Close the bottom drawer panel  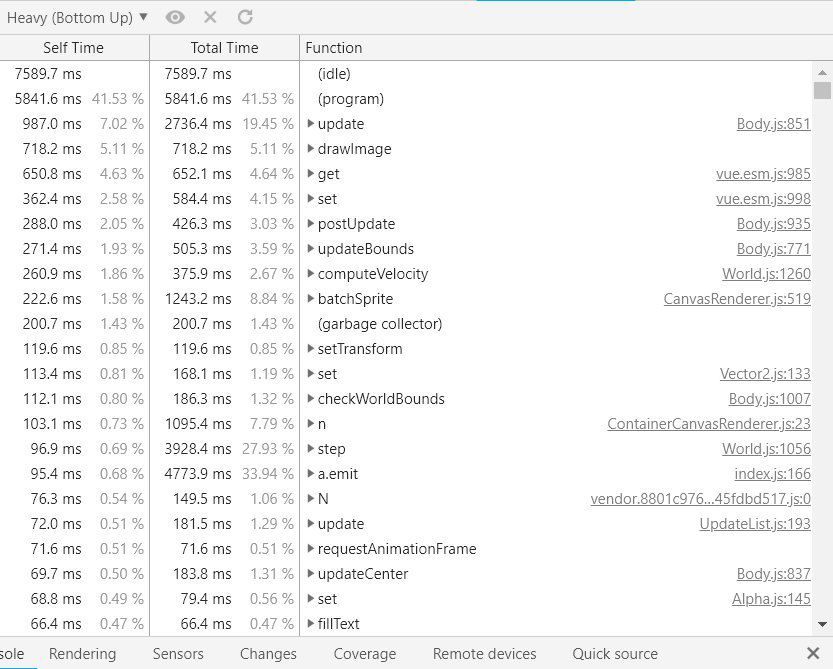tap(812, 653)
